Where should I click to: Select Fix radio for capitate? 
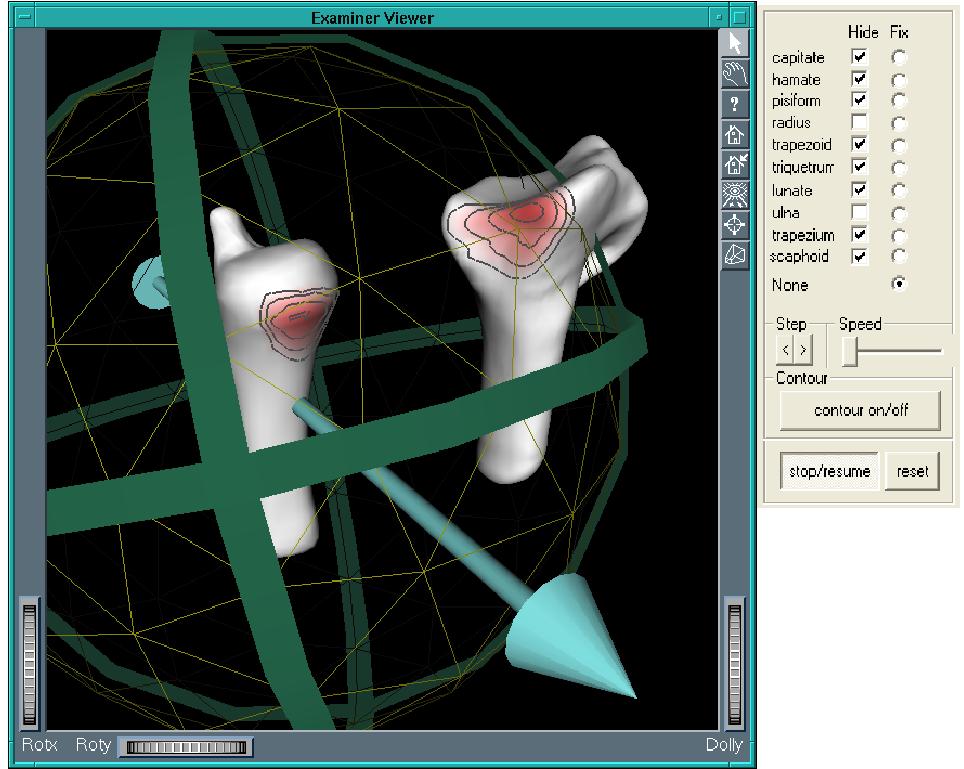tap(899, 58)
